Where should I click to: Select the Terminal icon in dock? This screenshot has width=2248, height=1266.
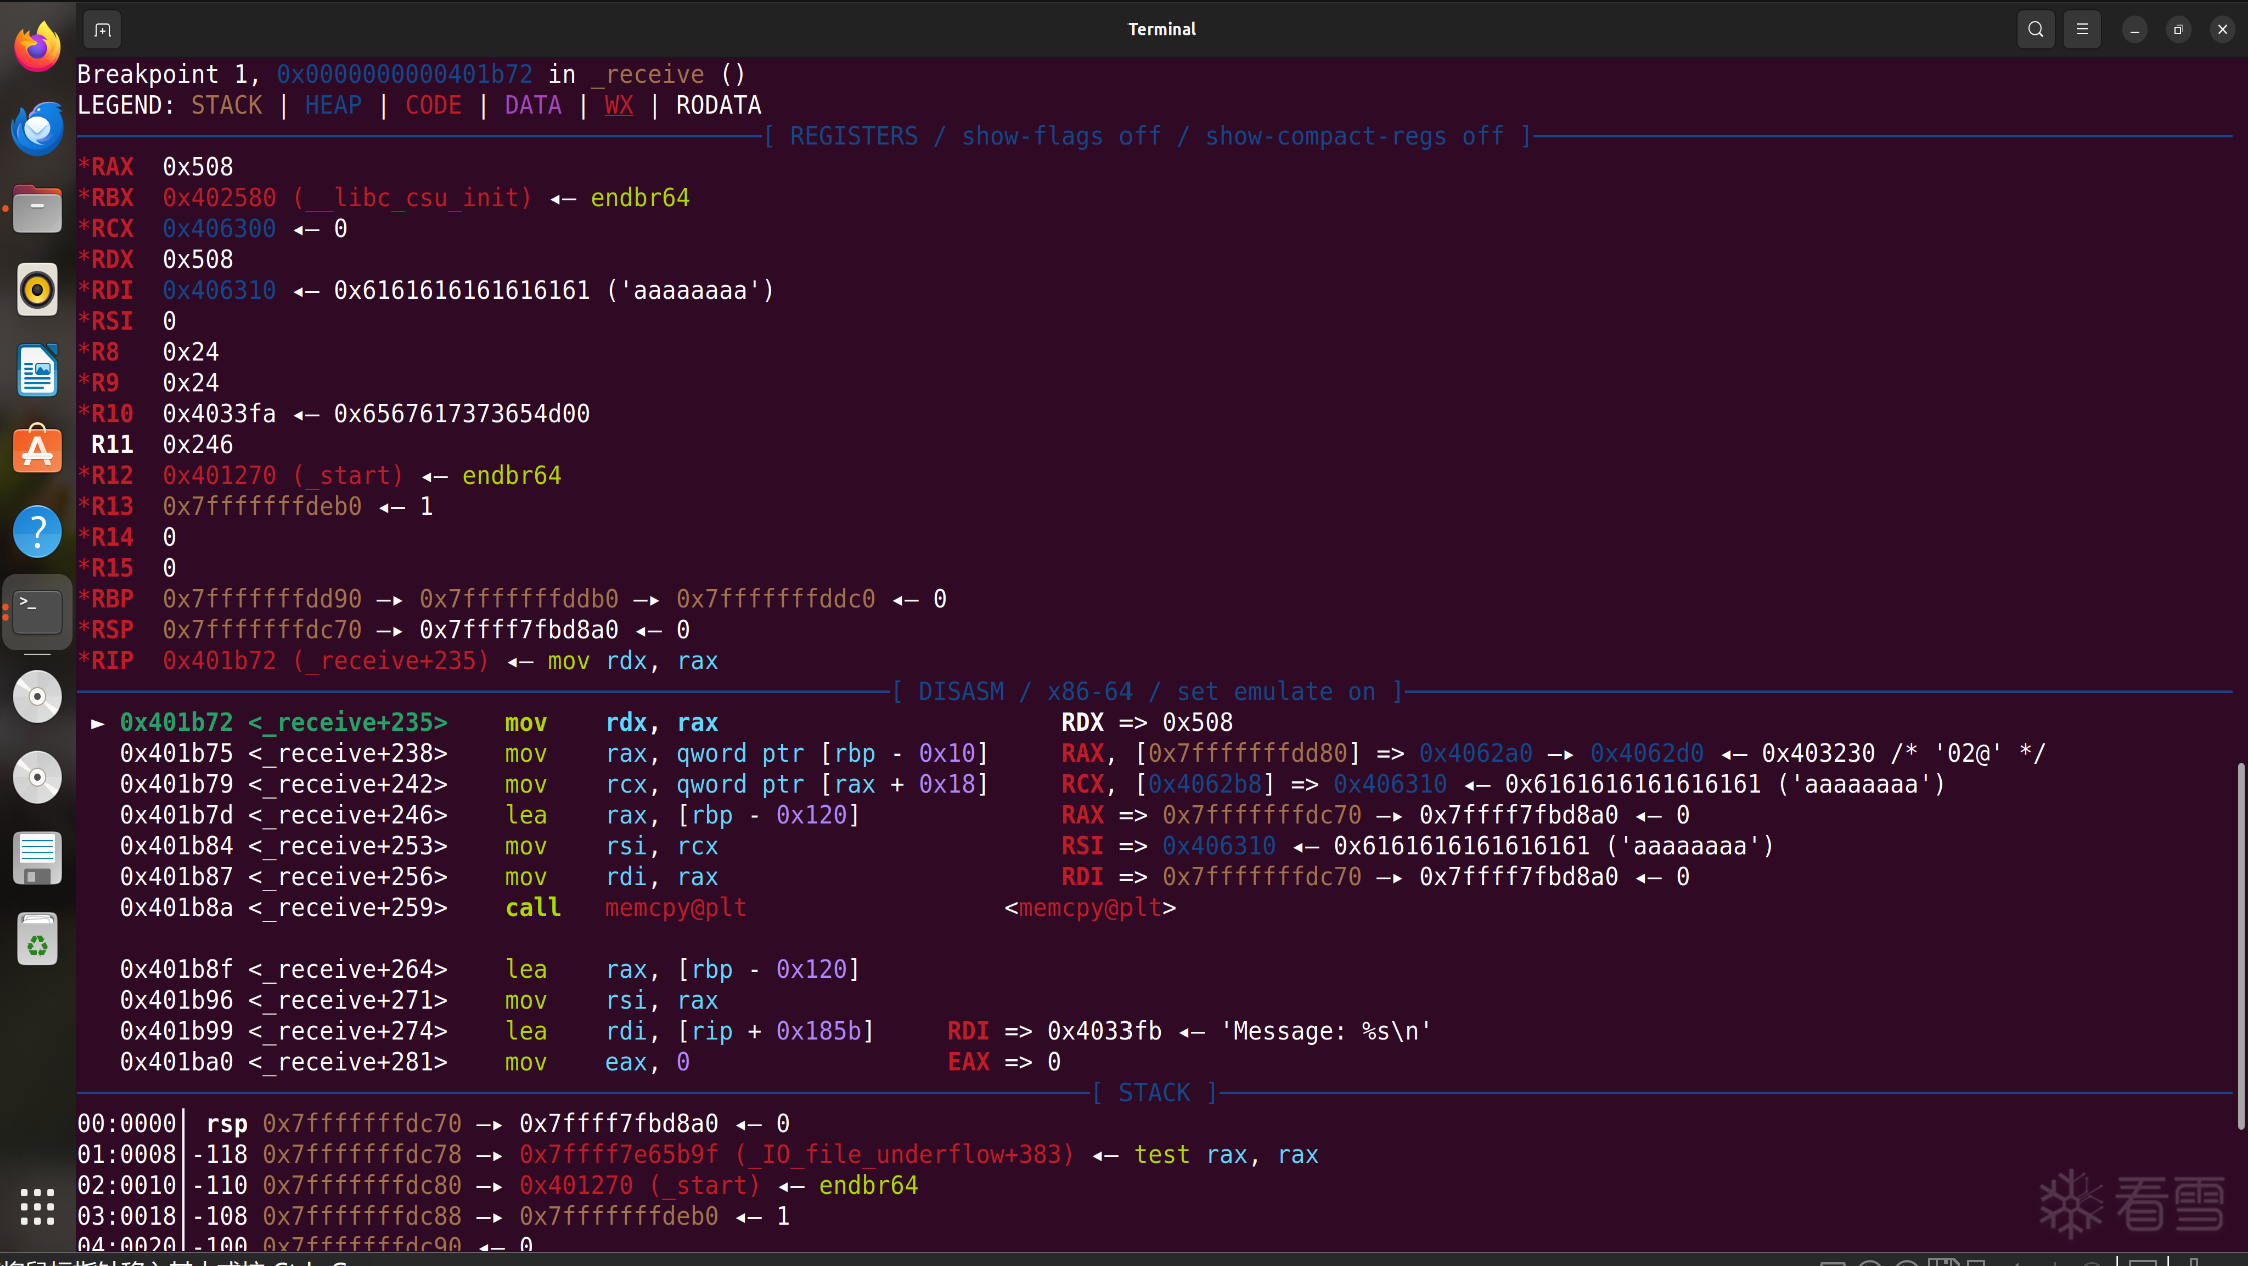pos(38,612)
